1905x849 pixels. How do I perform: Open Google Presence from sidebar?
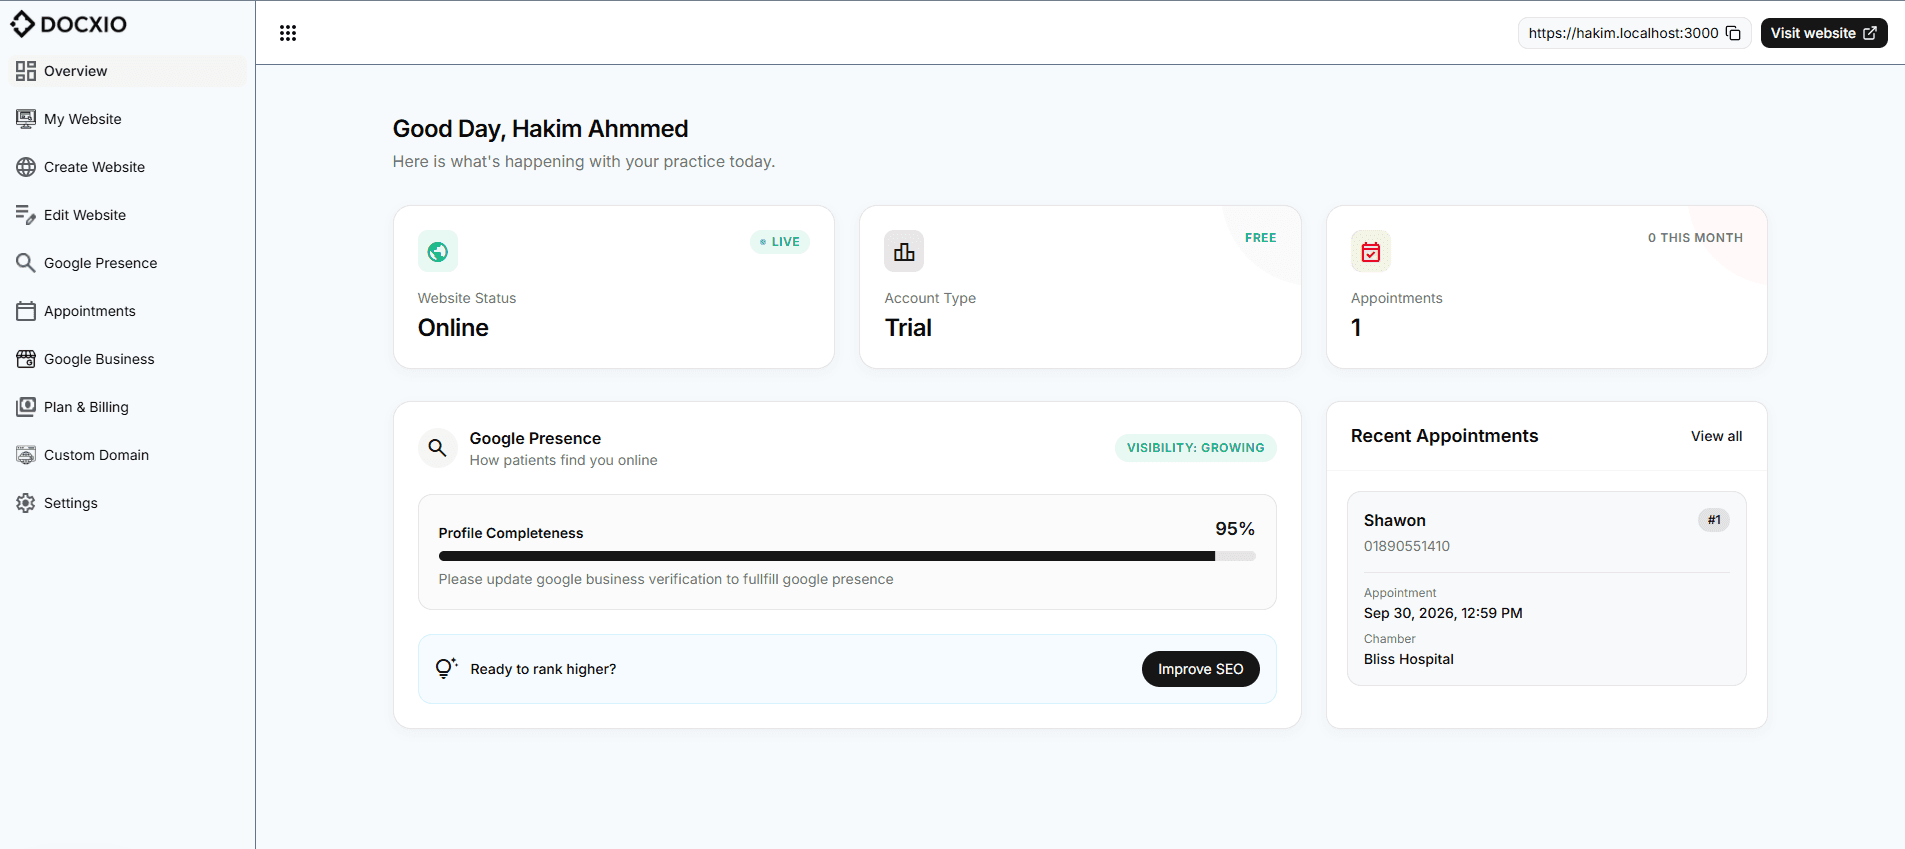click(x=128, y=263)
